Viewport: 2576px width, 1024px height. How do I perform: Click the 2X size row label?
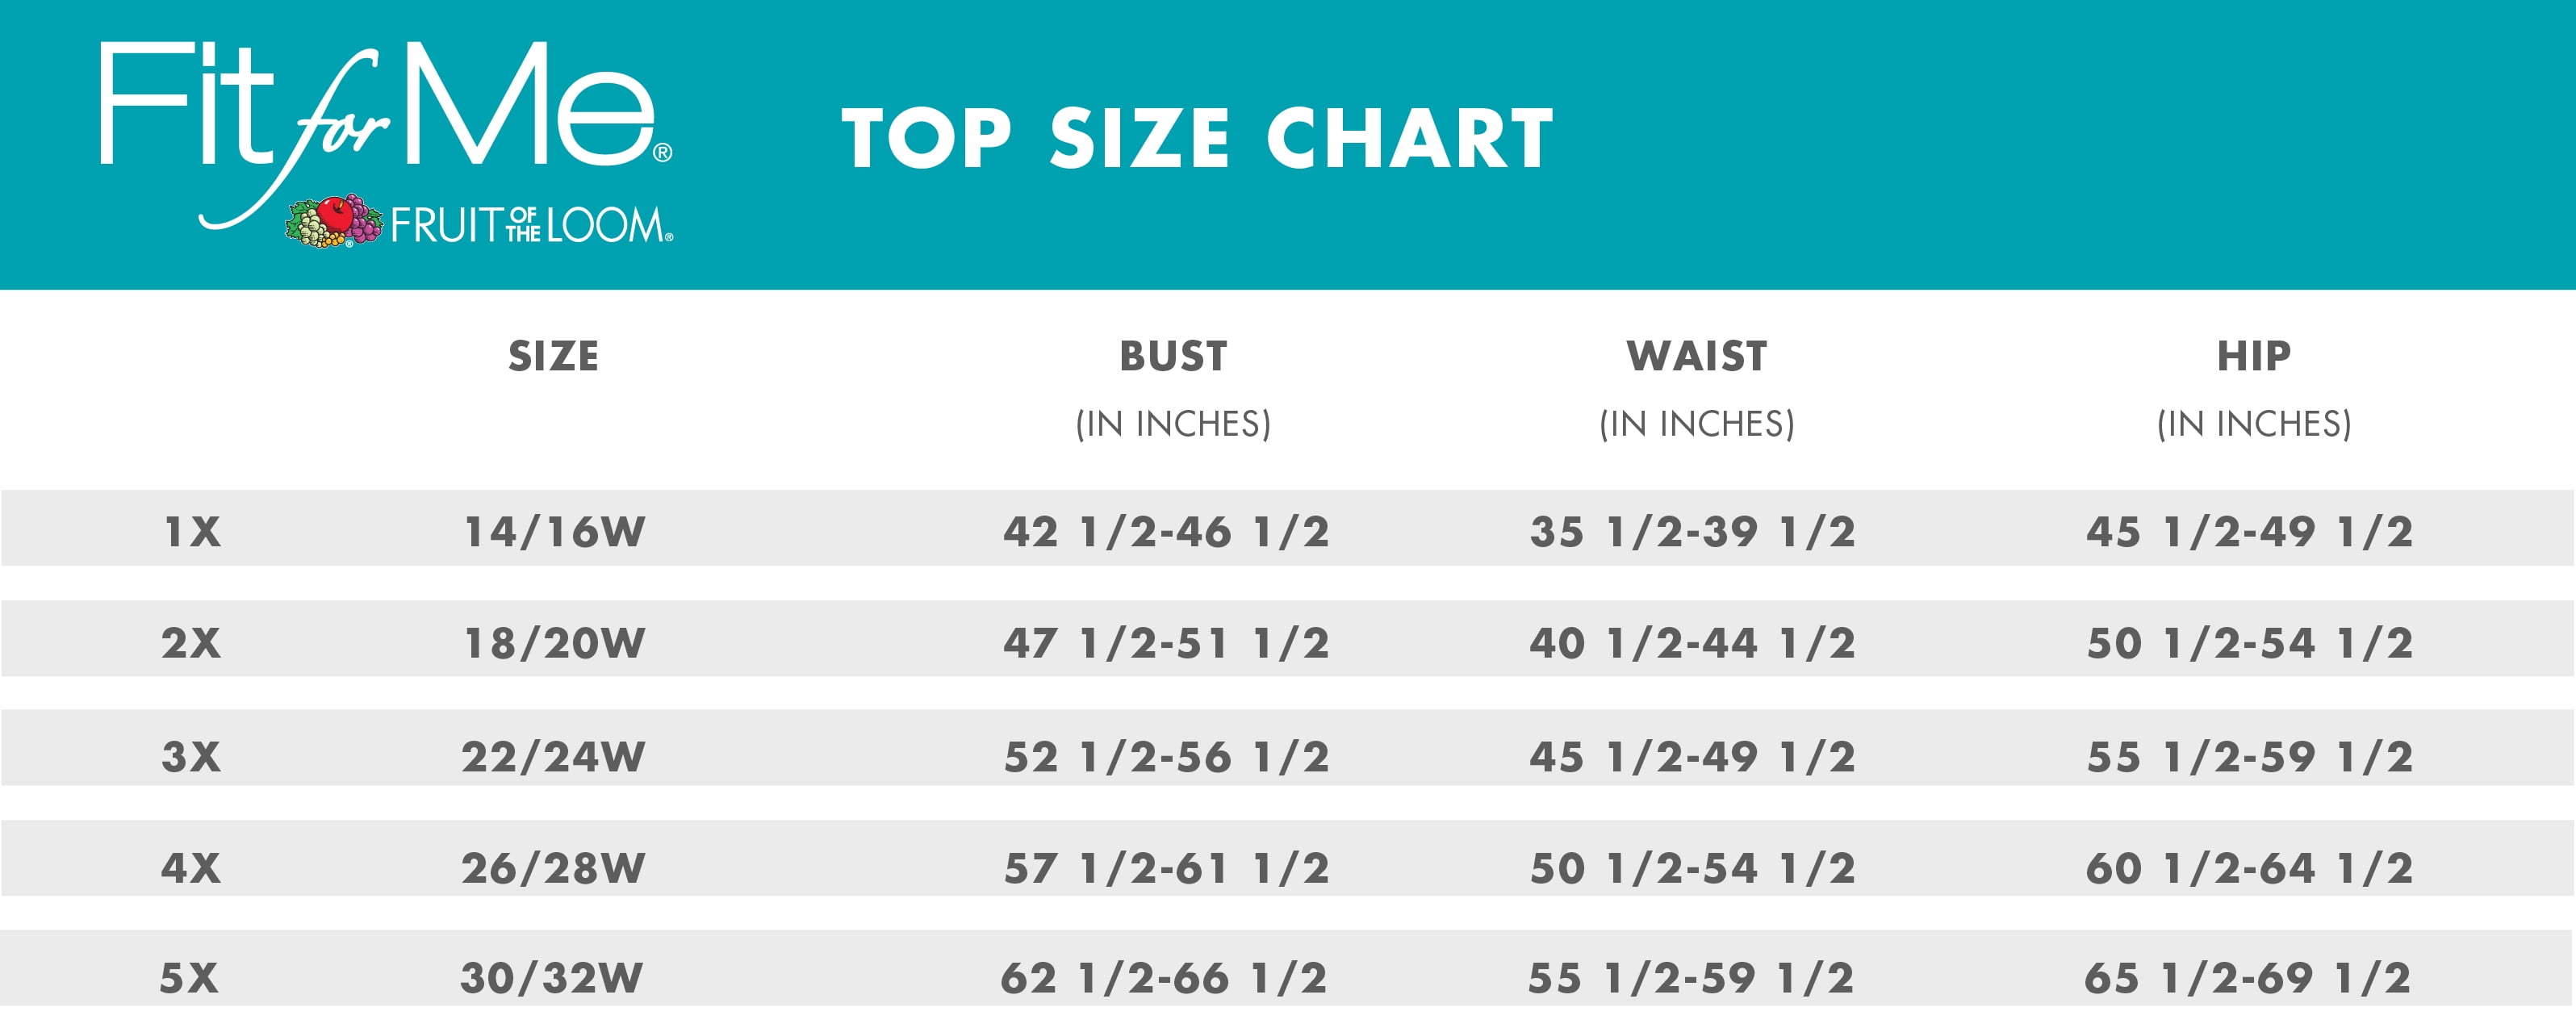[191, 642]
